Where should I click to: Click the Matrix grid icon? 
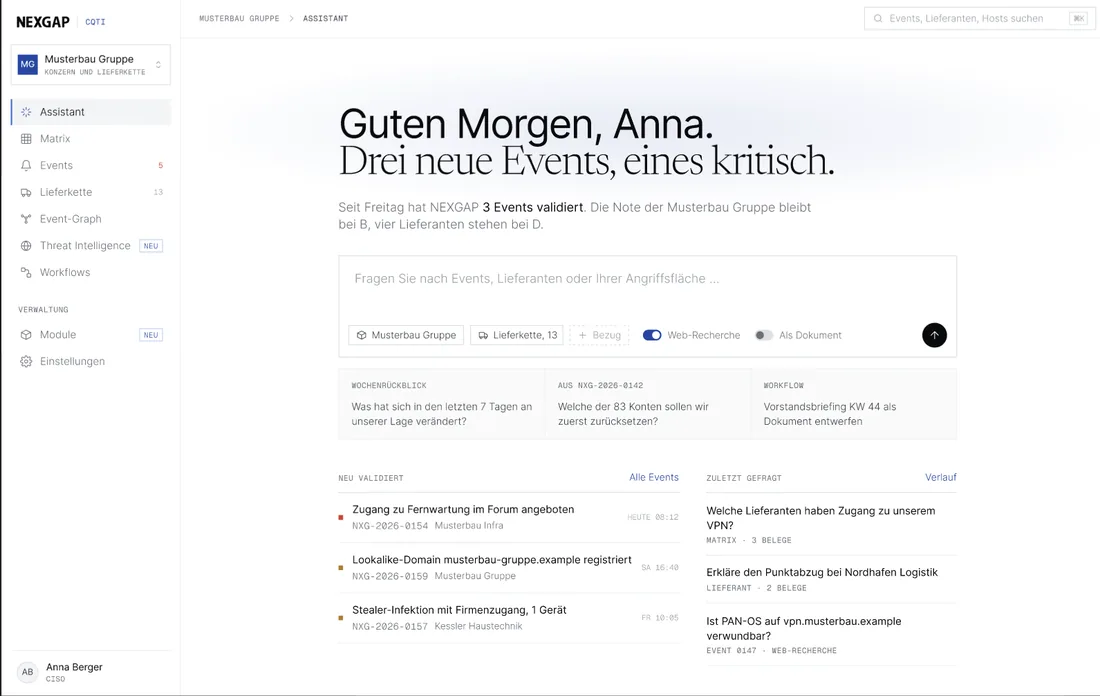(x=26, y=139)
